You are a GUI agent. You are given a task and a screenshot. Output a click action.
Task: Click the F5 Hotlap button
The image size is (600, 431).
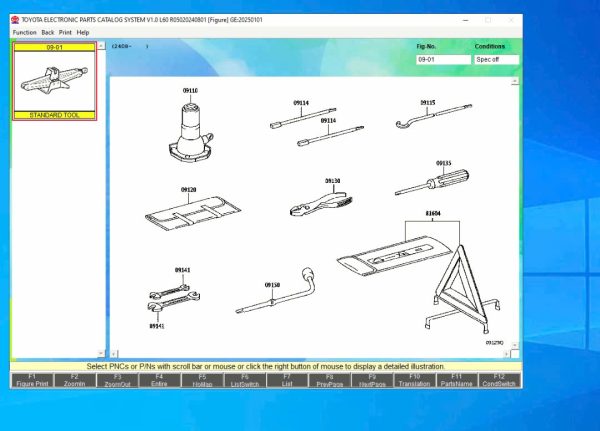tap(202, 380)
